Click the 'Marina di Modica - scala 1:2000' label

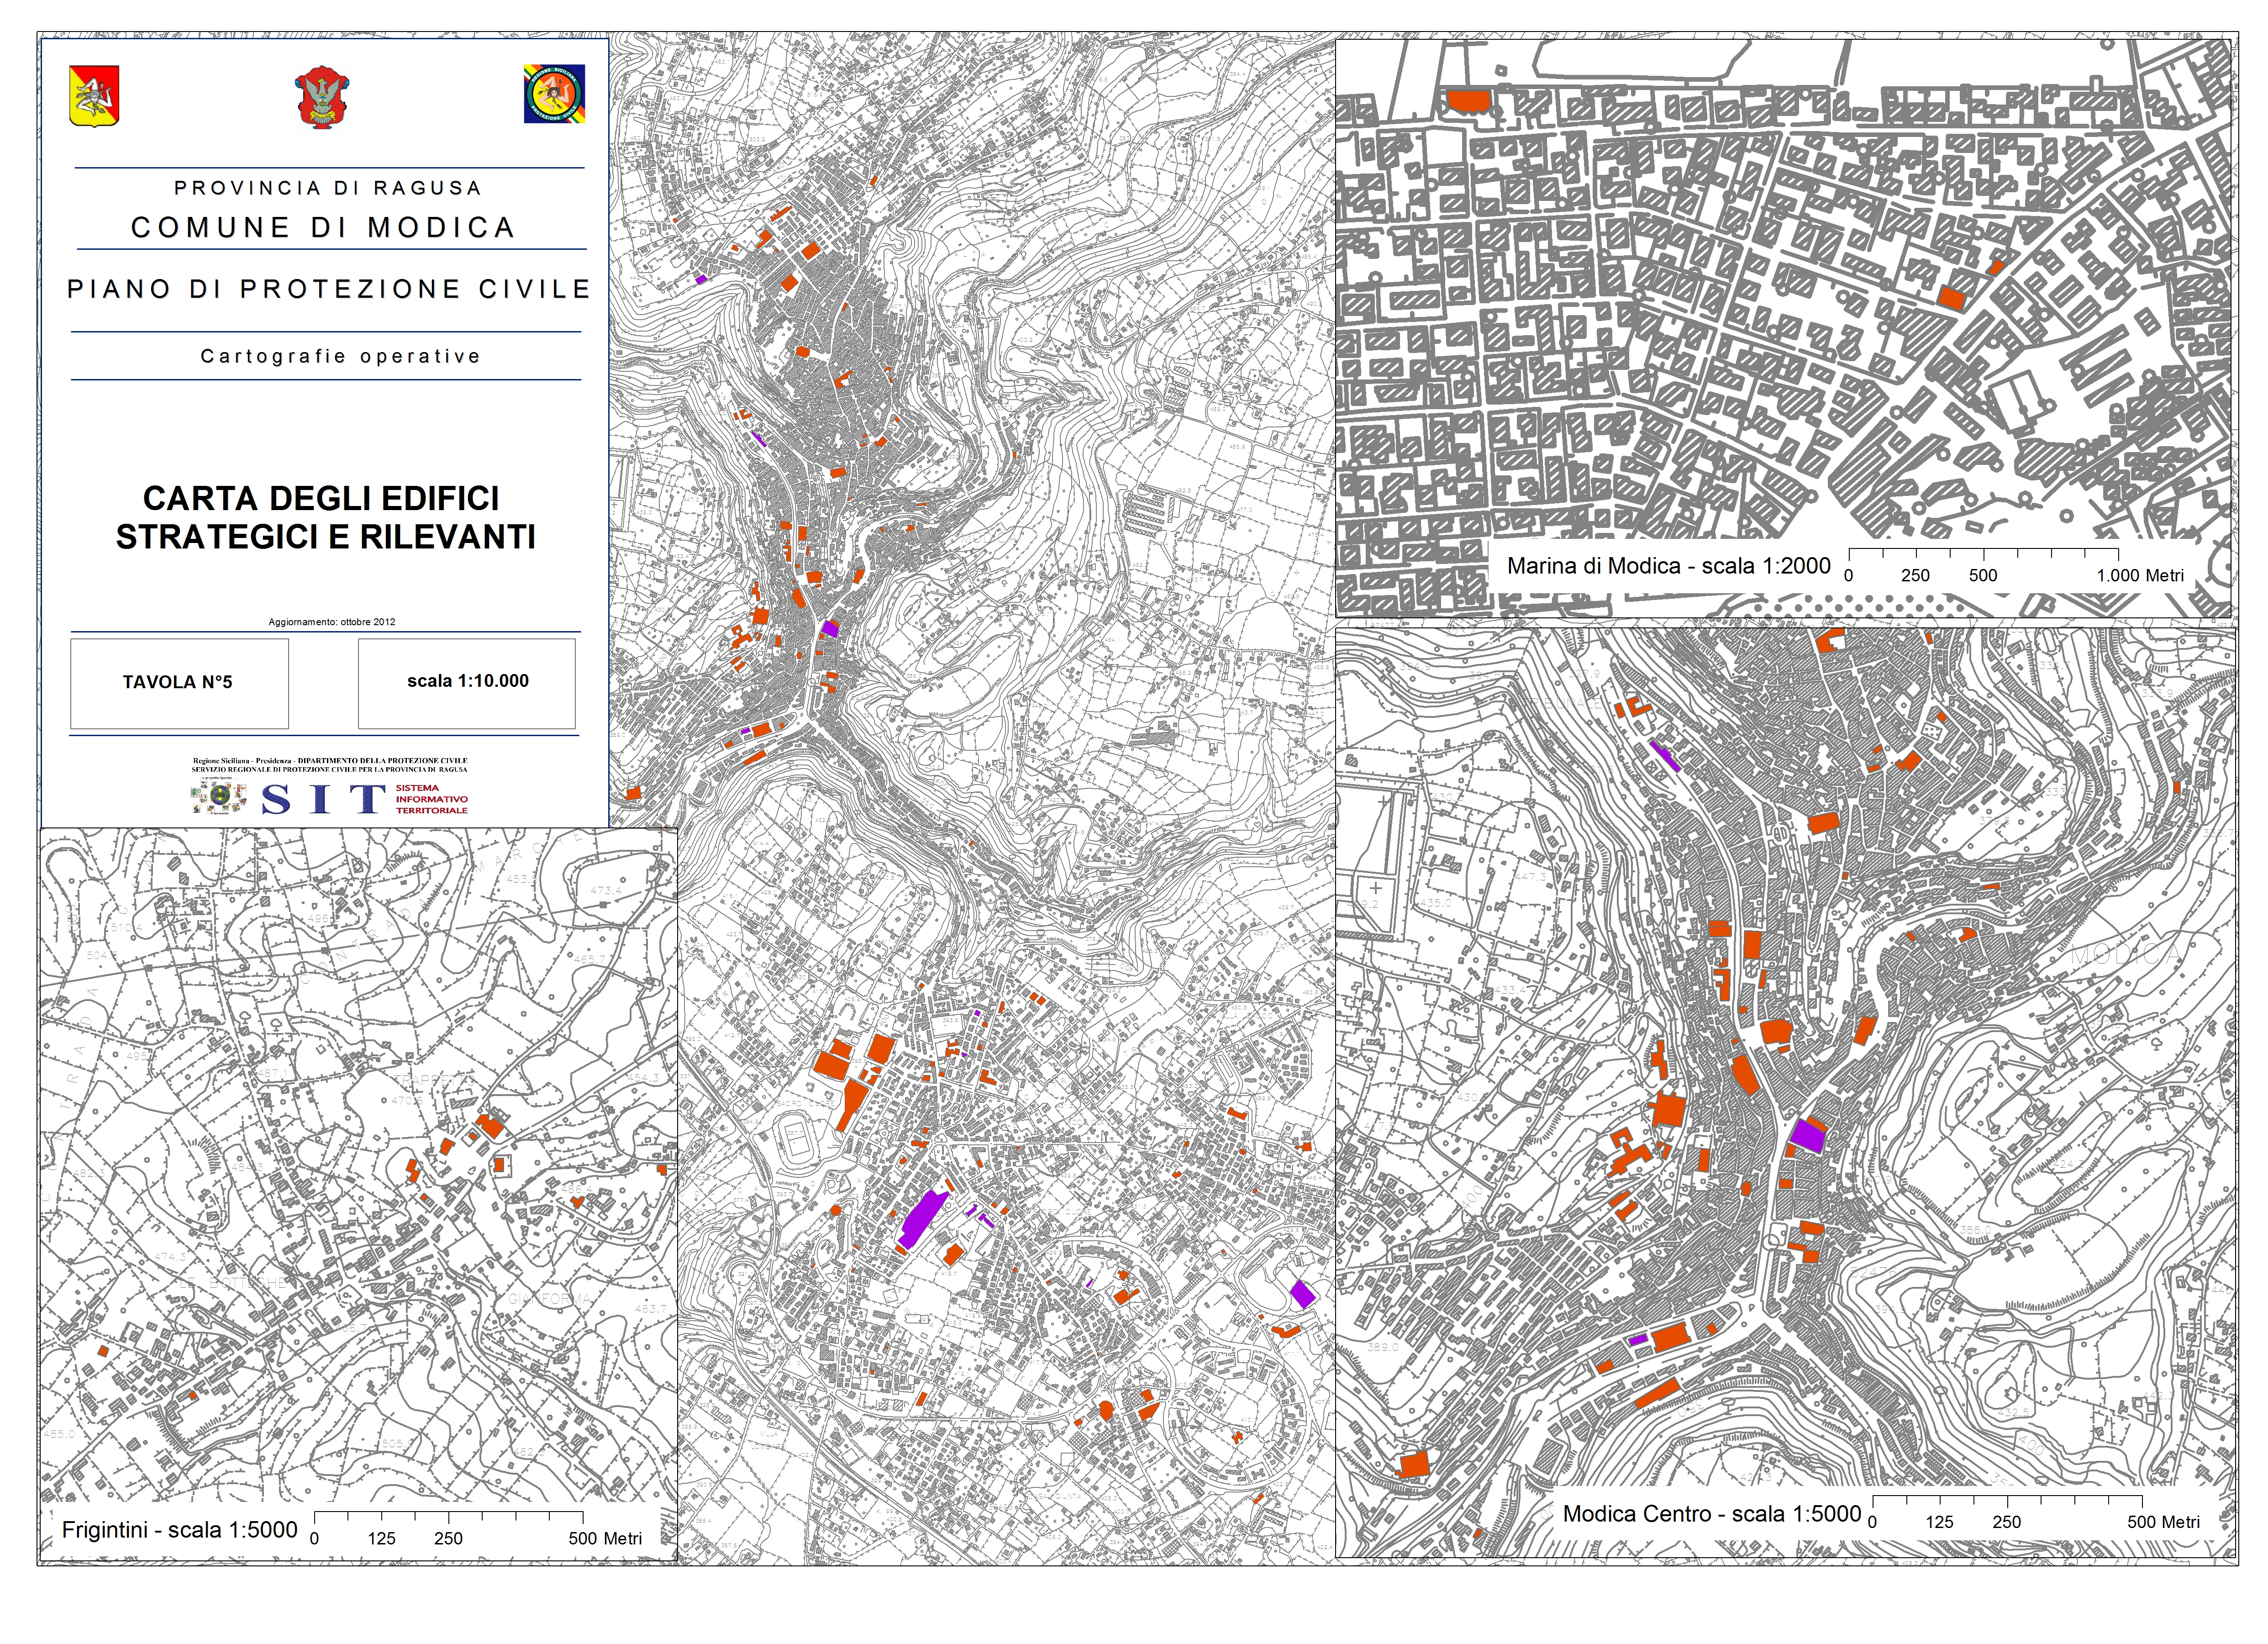(1668, 566)
